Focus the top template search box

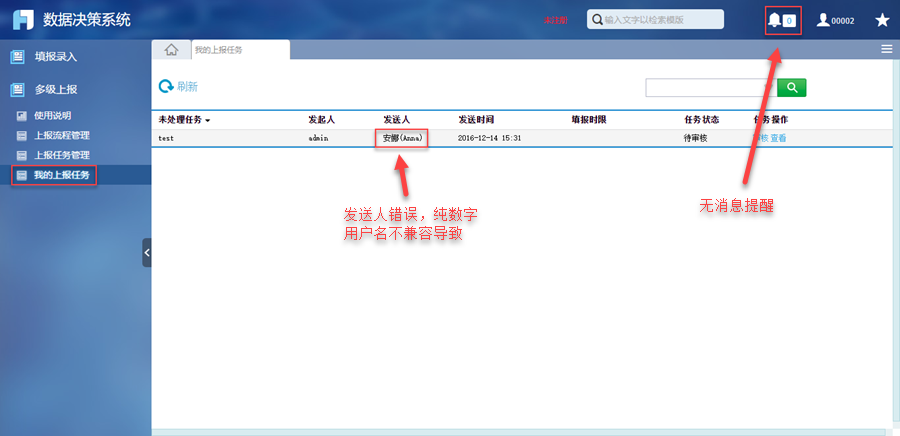655,20
